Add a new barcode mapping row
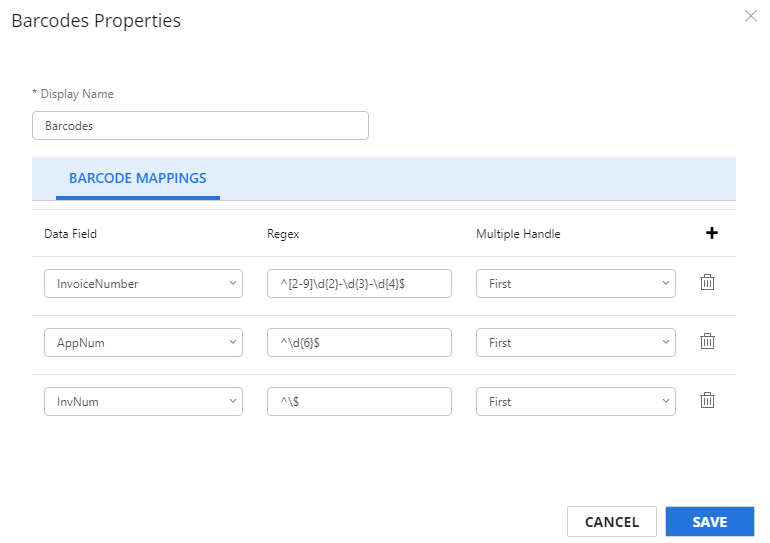The width and height of the screenshot is (770, 543). coord(712,233)
